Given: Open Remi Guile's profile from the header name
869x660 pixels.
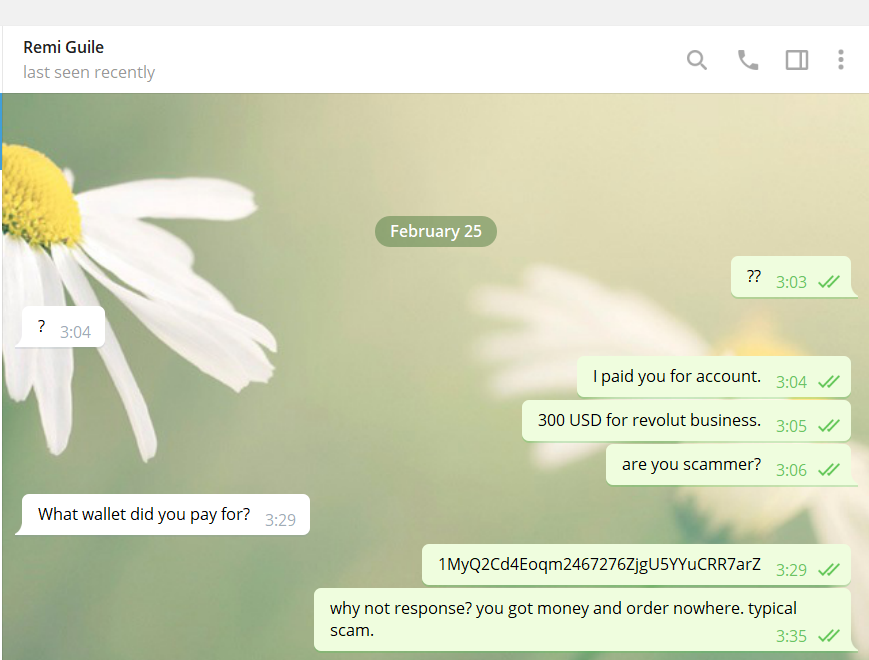Looking at the screenshot, I should coord(63,47).
